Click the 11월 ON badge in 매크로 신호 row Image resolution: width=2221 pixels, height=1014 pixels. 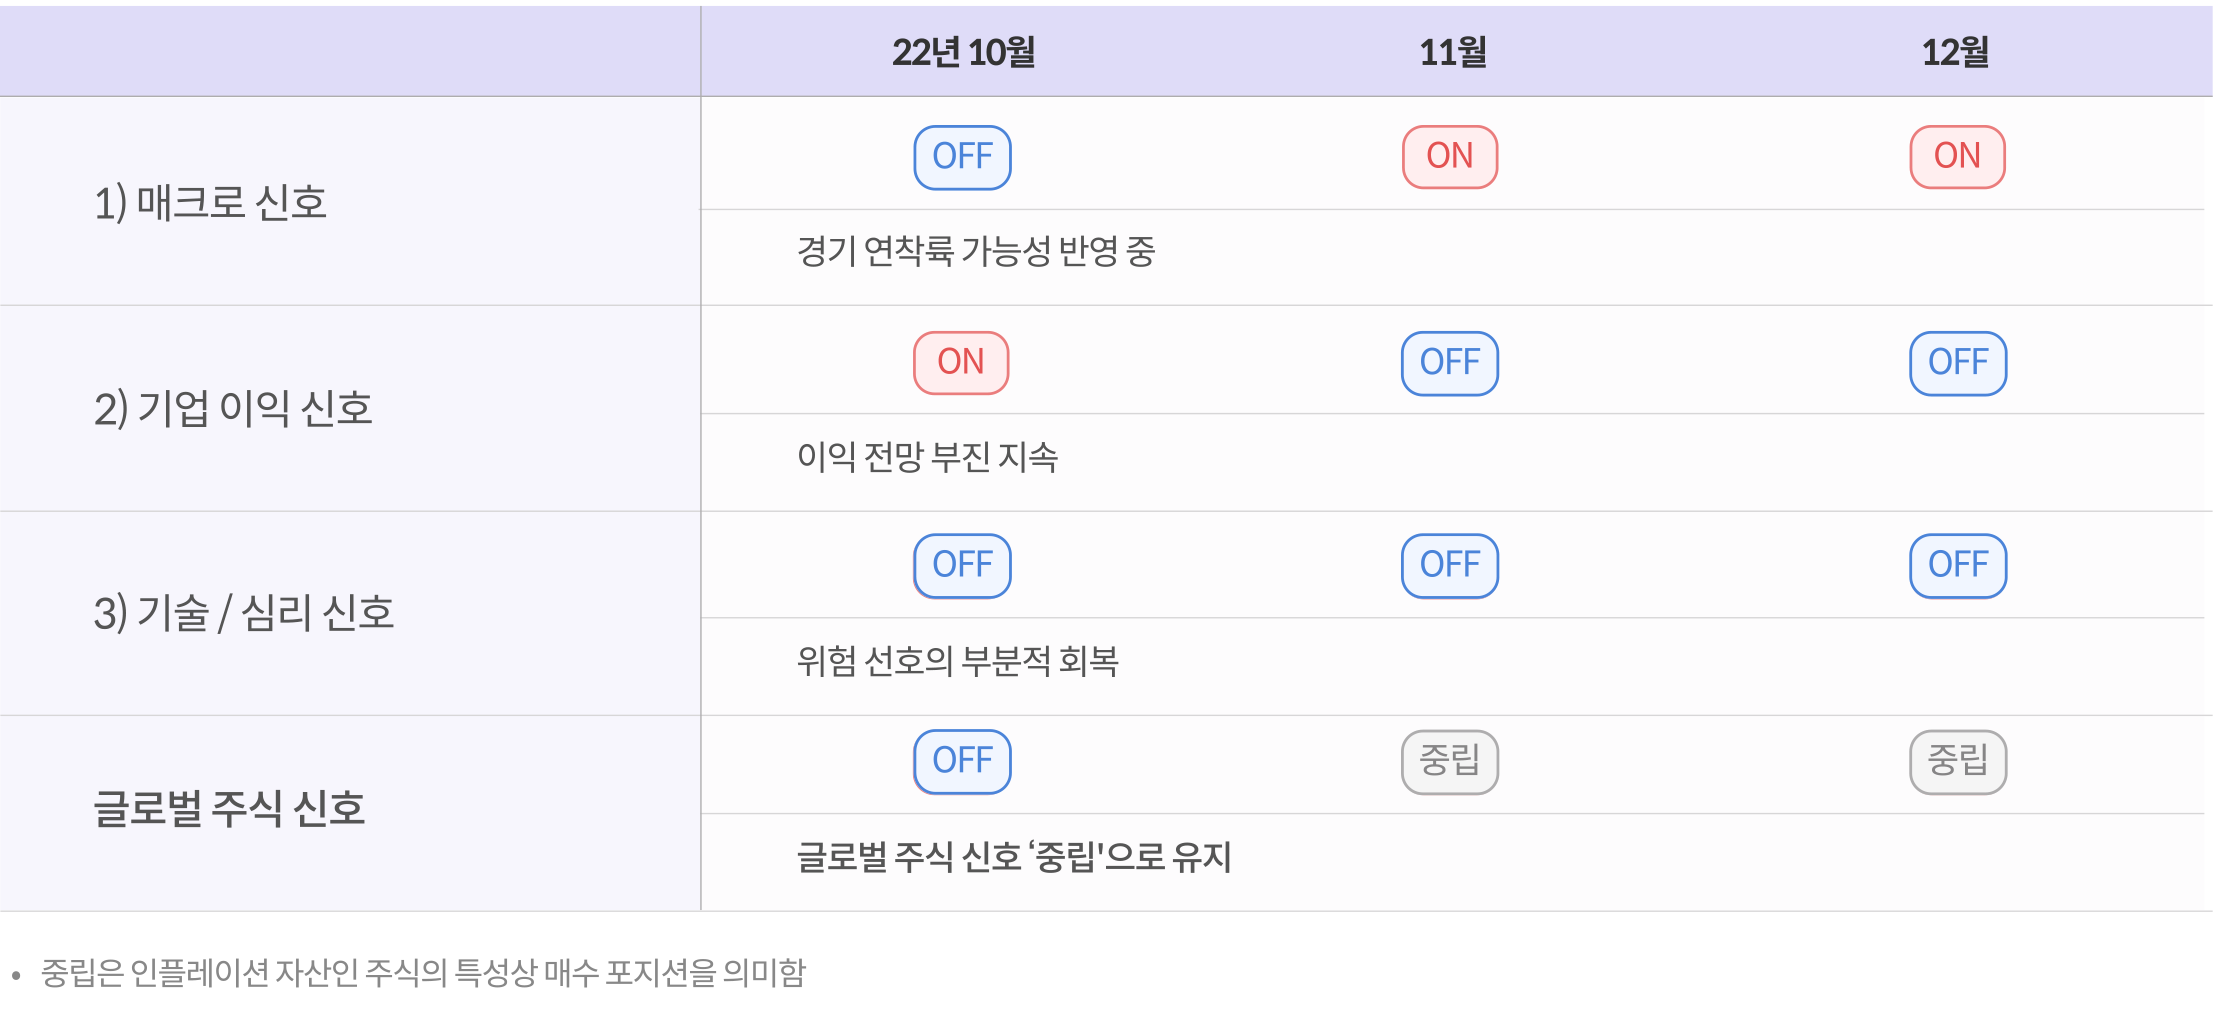point(1449,157)
